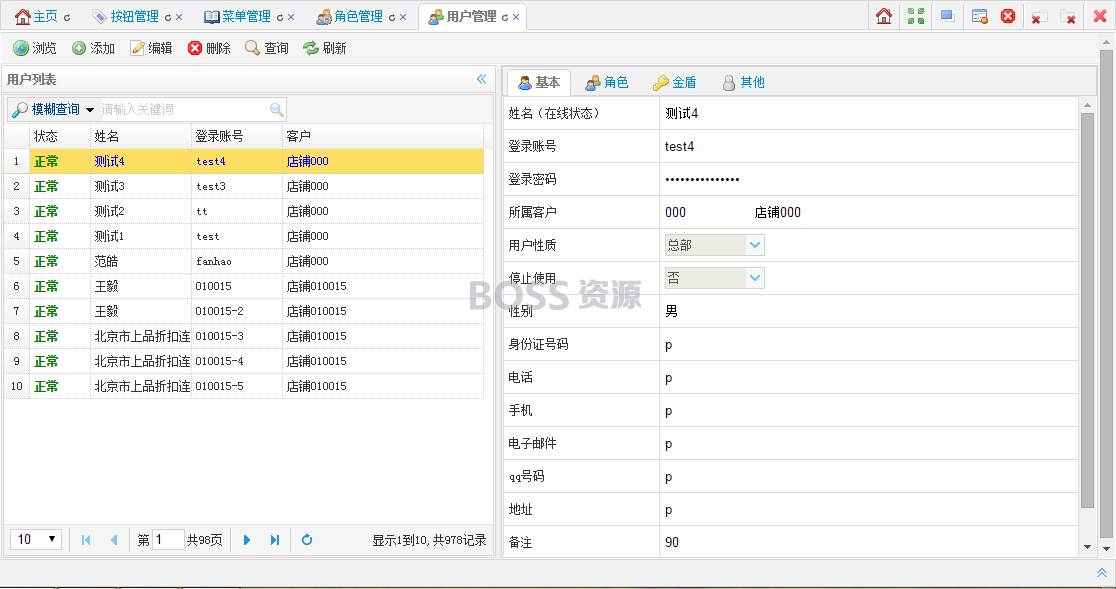Click 浏览 (browse) in the toolbar
This screenshot has height=589, width=1116.
[35, 48]
